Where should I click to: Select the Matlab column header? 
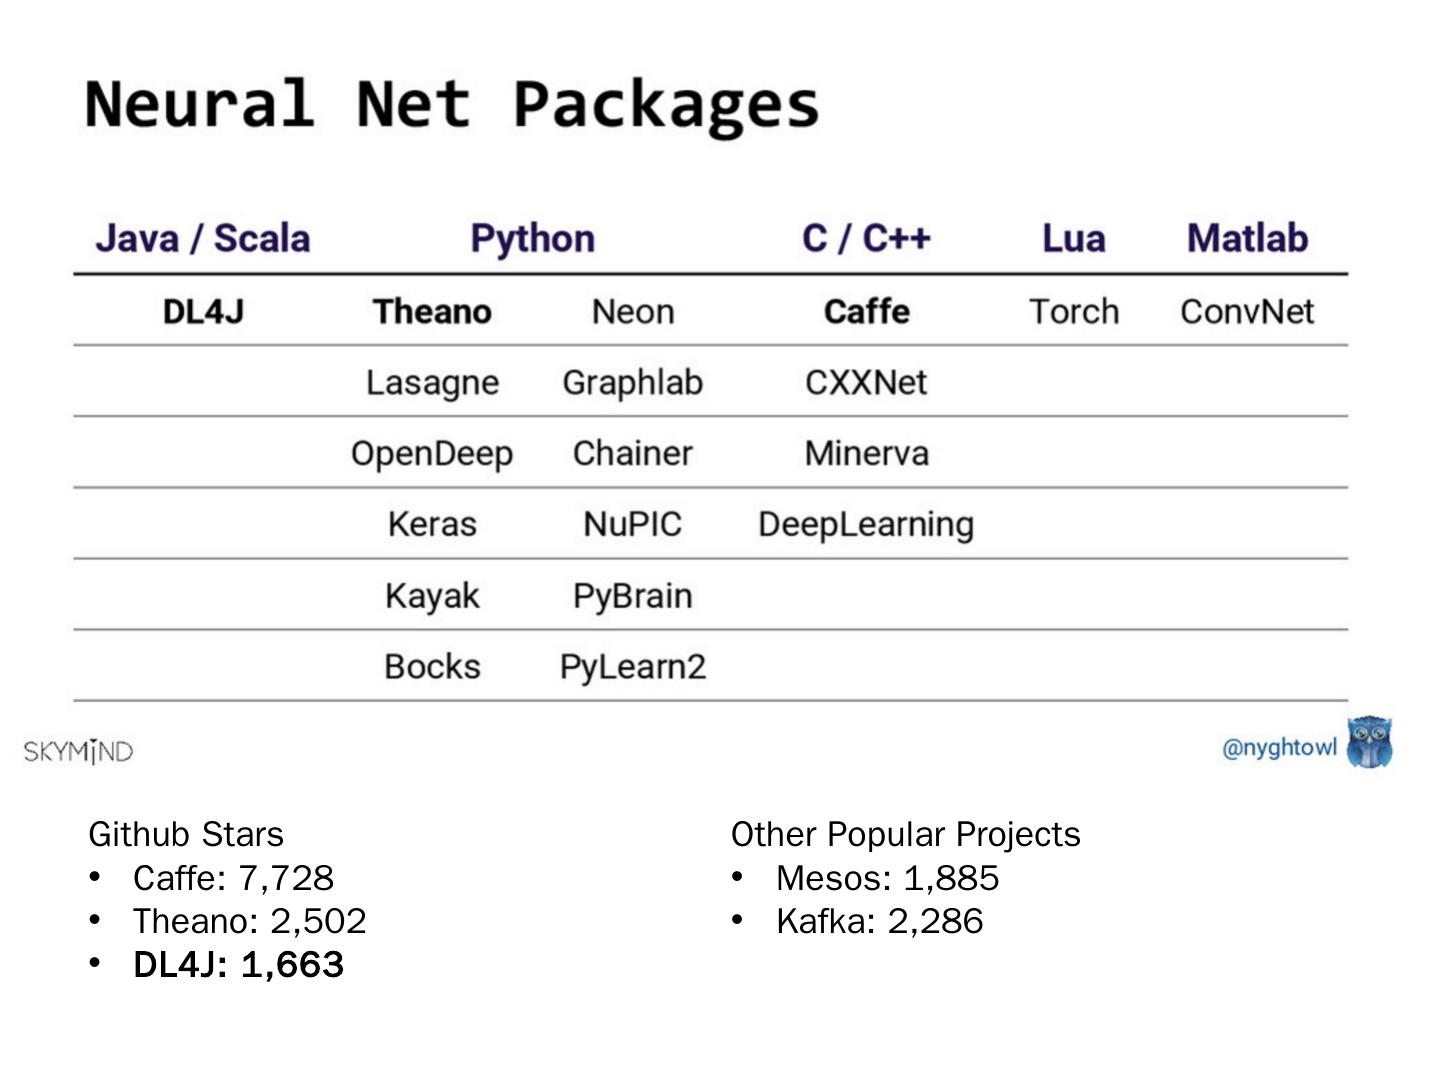1247,239
